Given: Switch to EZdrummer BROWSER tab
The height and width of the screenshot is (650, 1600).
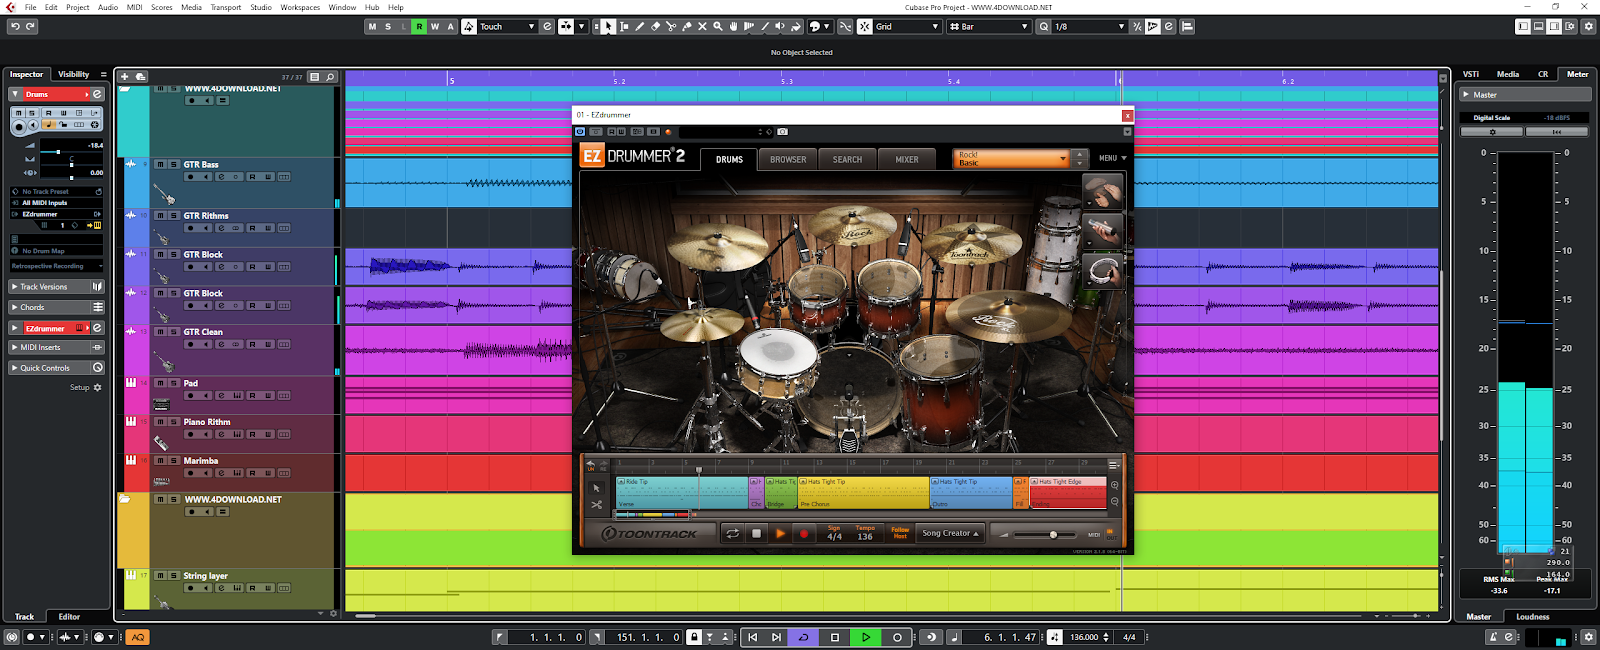Looking at the screenshot, I should [x=788, y=159].
